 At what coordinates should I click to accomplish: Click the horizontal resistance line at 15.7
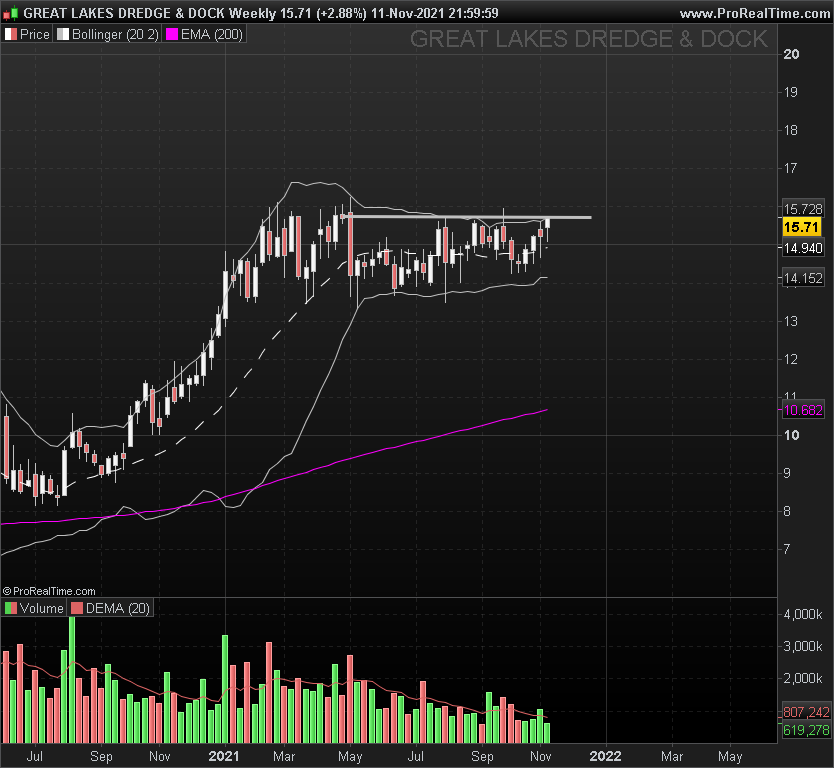(466, 217)
